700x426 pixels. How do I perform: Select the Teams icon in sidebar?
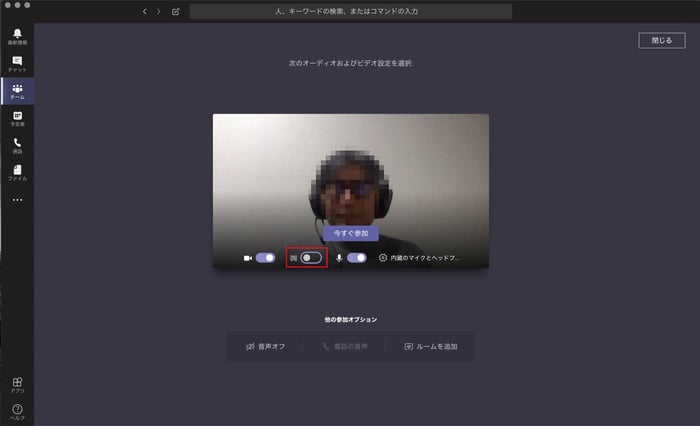pos(17,91)
